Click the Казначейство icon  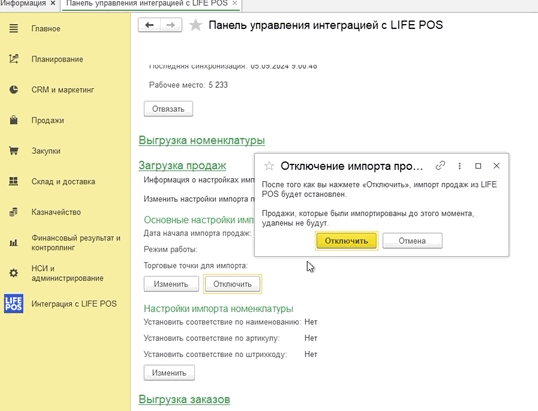click(x=13, y=212)
